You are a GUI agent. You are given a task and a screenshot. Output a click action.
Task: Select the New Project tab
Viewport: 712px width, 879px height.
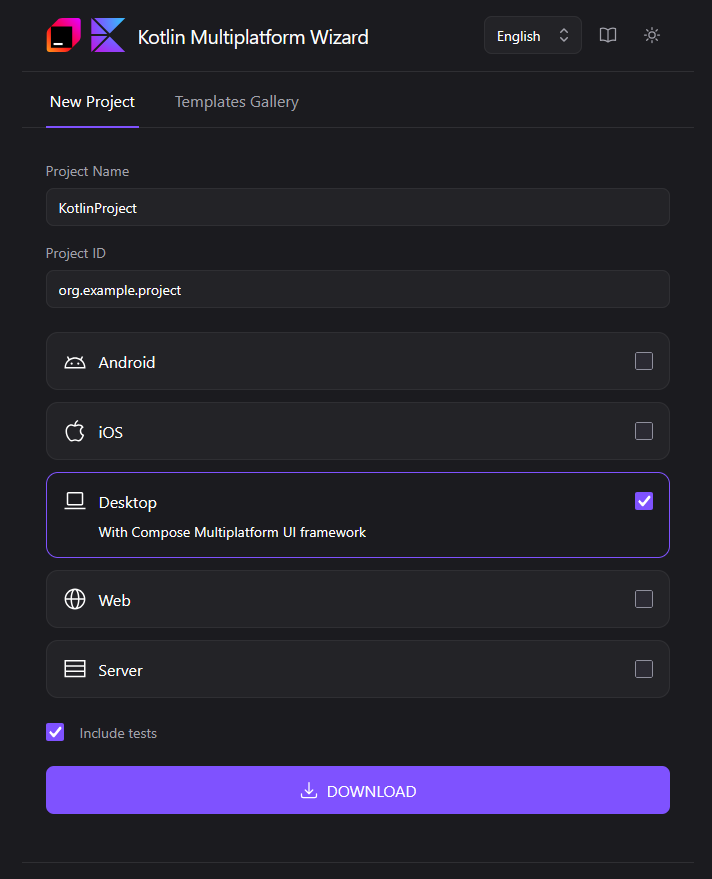coord(92,101)
